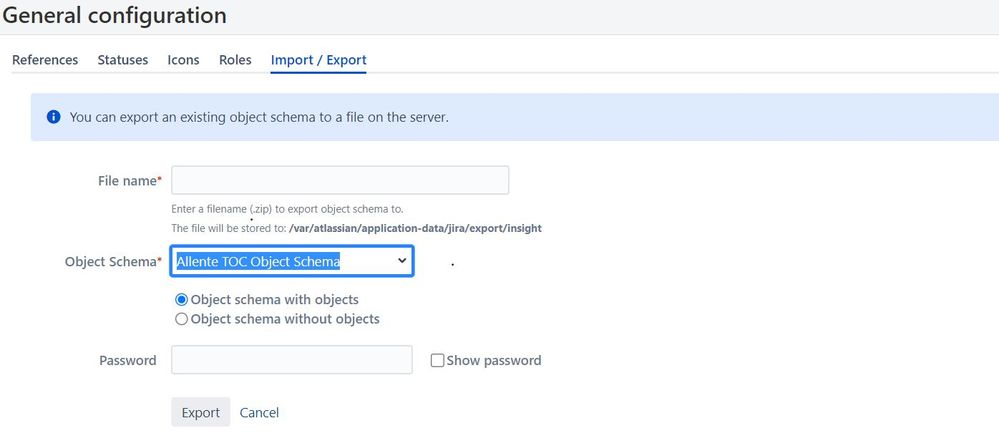Focus the File name input field
The image size is (999, 446).
coord(340,180)
